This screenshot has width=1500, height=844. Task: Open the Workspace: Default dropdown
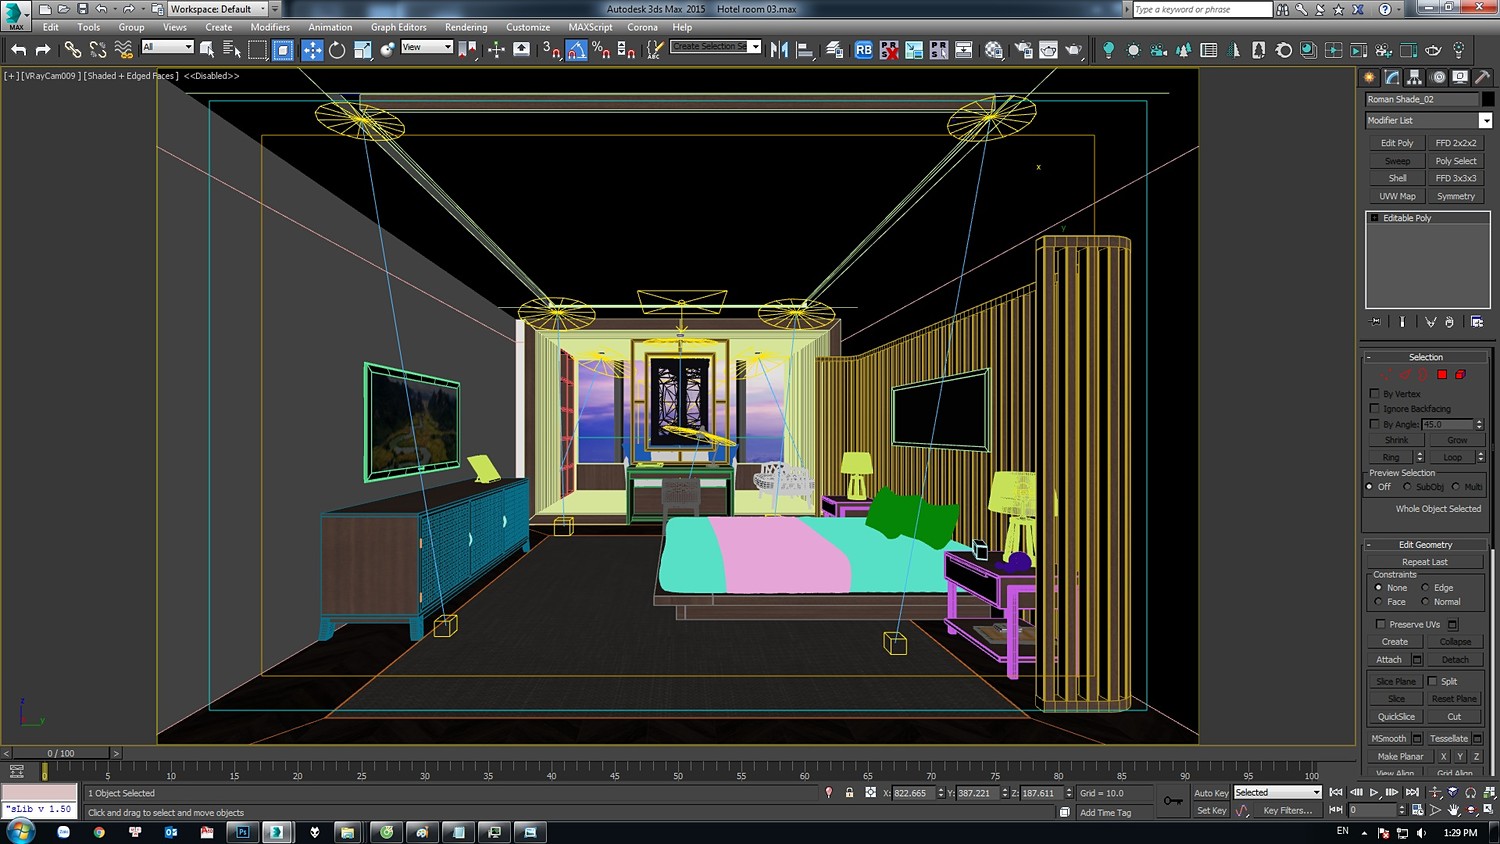point(217,9)
